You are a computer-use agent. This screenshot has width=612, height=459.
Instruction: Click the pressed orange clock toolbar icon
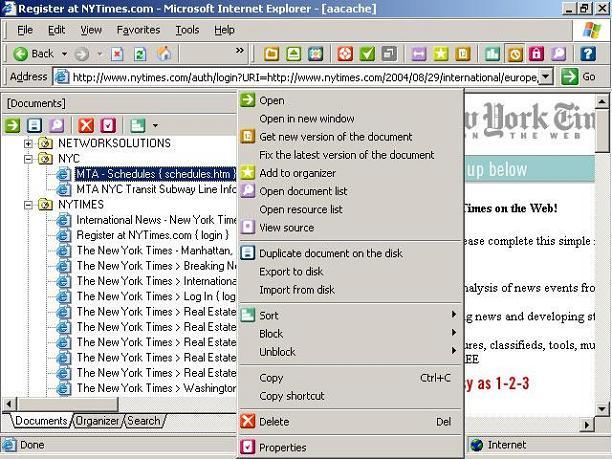pos(514,54)
